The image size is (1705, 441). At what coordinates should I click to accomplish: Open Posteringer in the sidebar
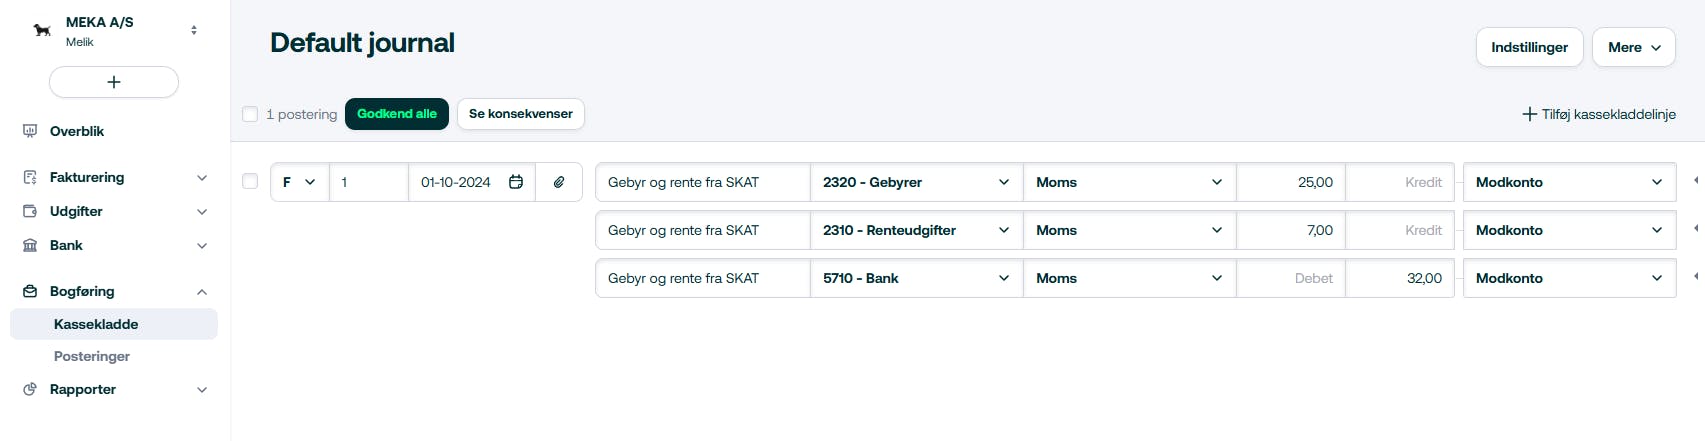point(92,356)
